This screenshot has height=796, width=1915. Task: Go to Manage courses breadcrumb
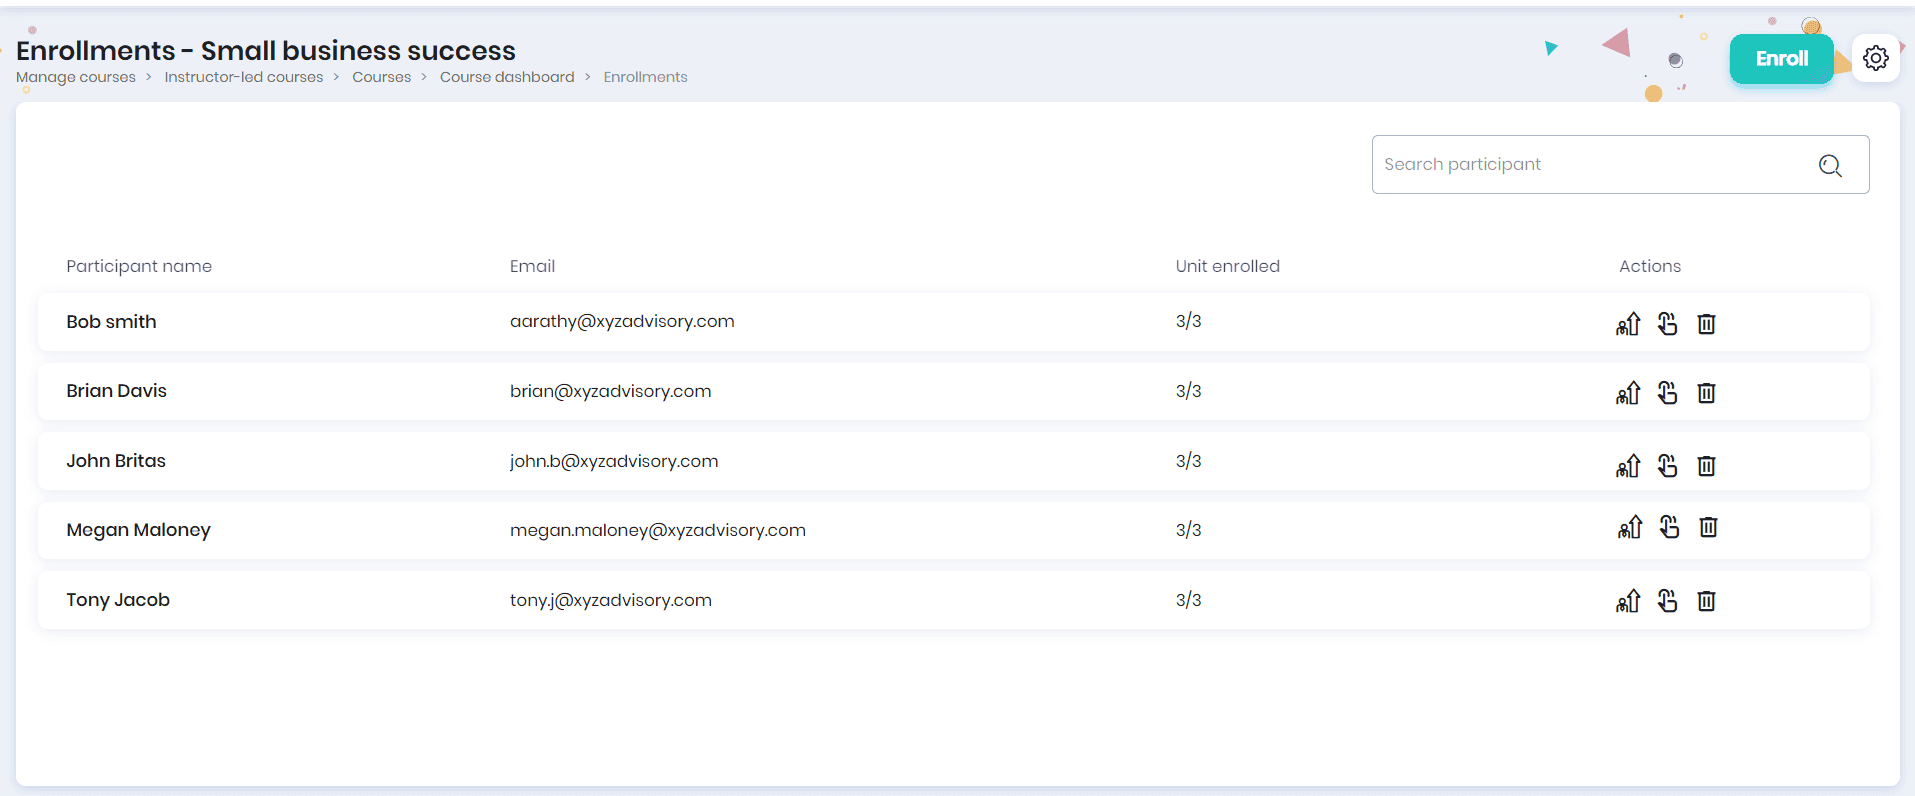[x=76, y=77]
